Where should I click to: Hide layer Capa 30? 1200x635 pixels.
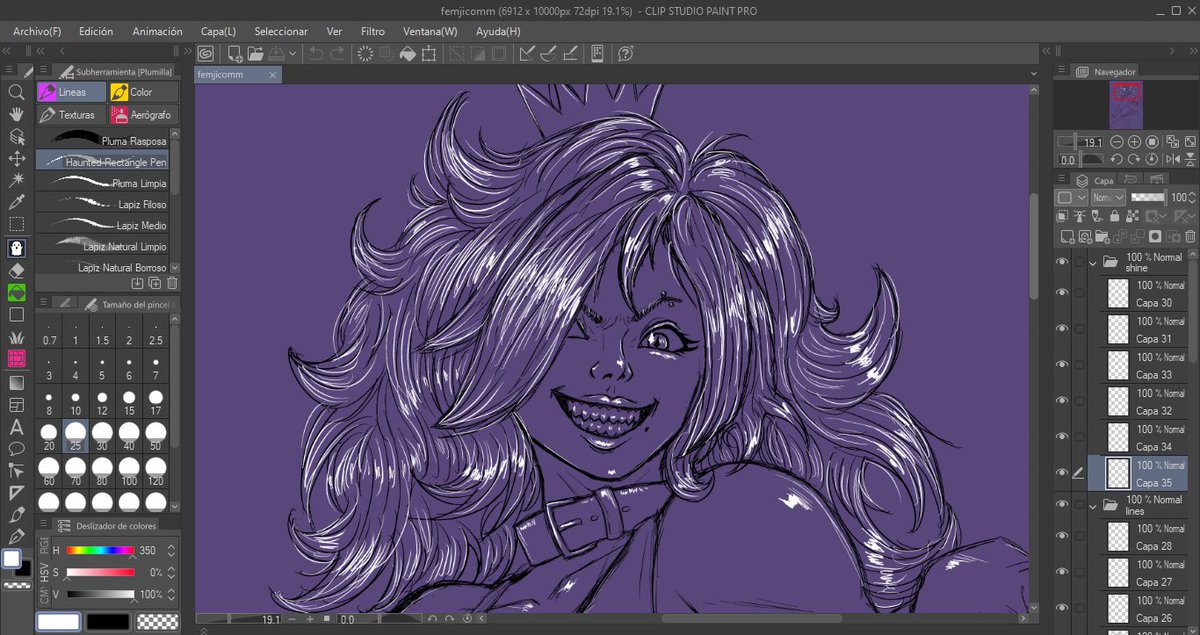point(1063,292)
